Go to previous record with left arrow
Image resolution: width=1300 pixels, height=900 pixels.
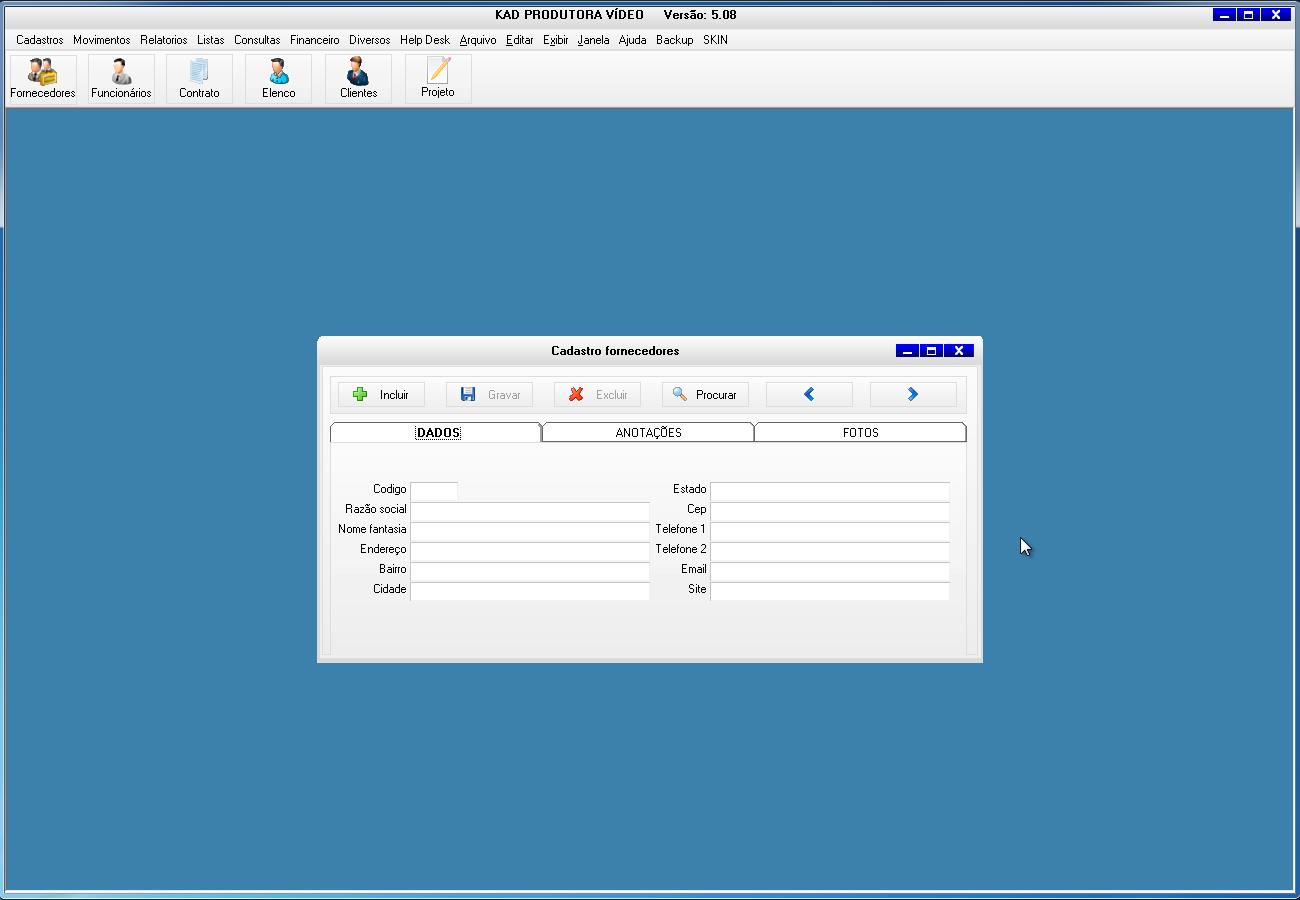click(809, 395)
